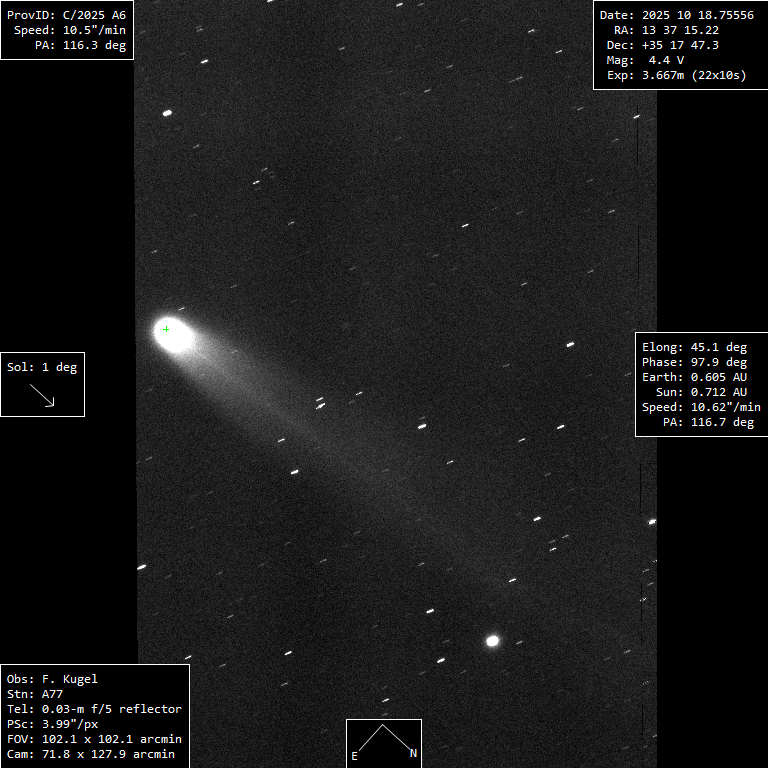Image resolution: width=768 pixels, height=768 pixels.
Task: Click the Tel 0.03-m f/5 reflector line
Action: [x=94, y=709]
